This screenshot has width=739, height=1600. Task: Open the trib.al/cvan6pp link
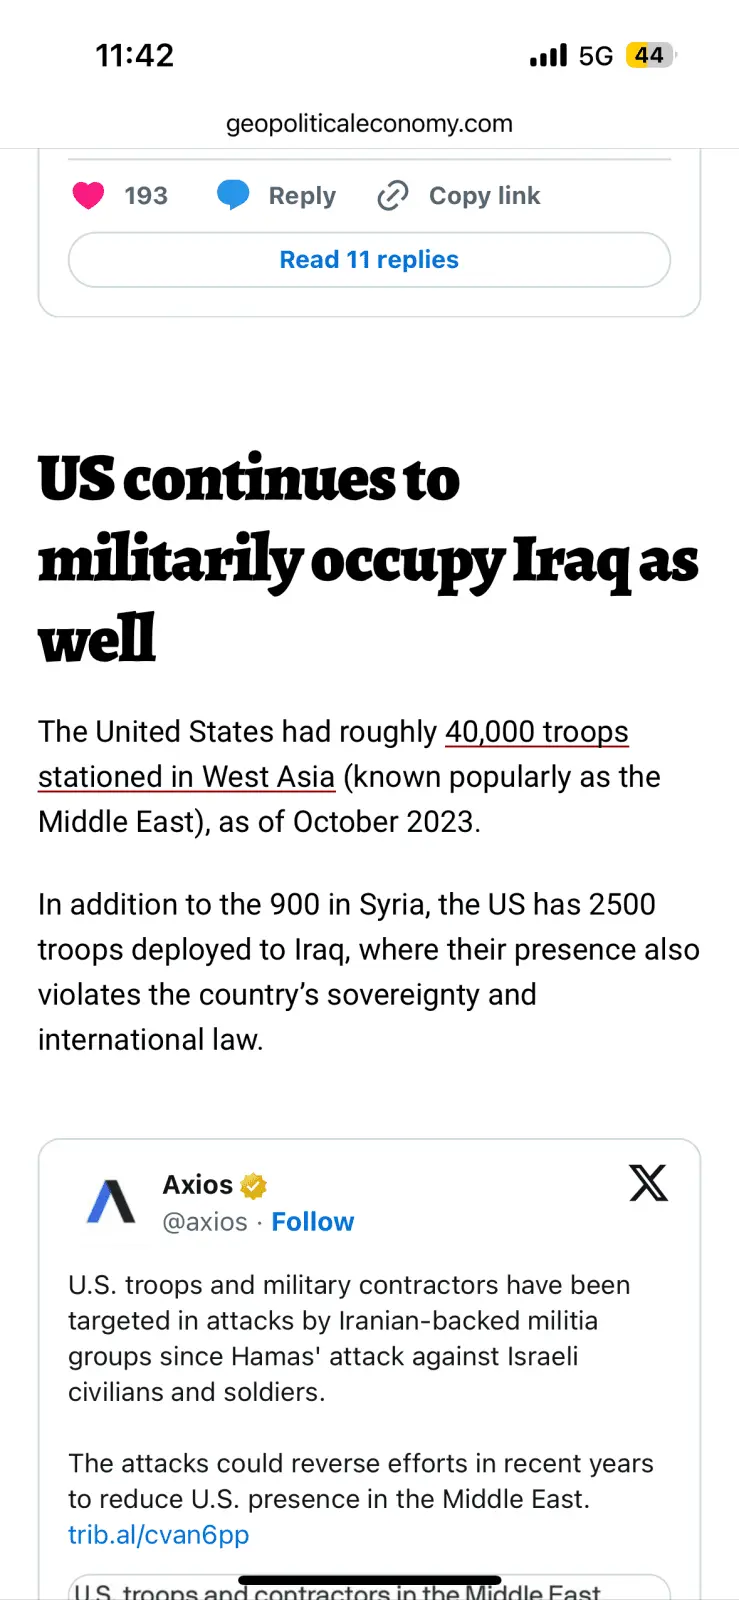click(x=158, y=1535)
